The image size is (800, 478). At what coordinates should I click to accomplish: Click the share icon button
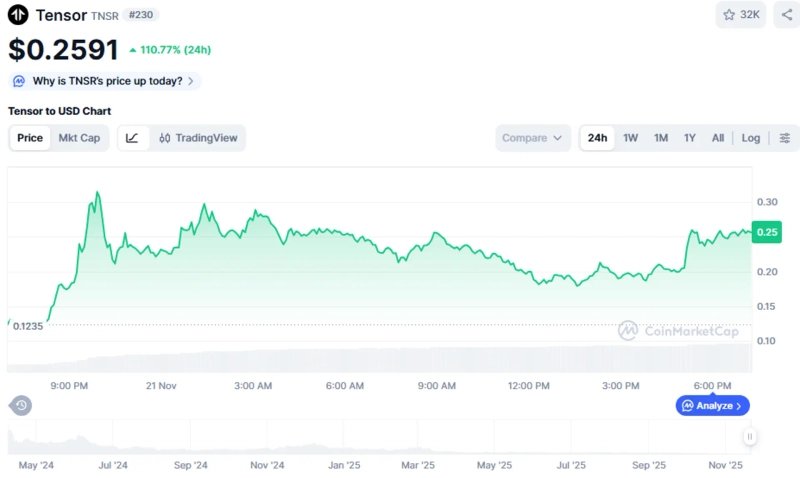[x=786, y=15]
